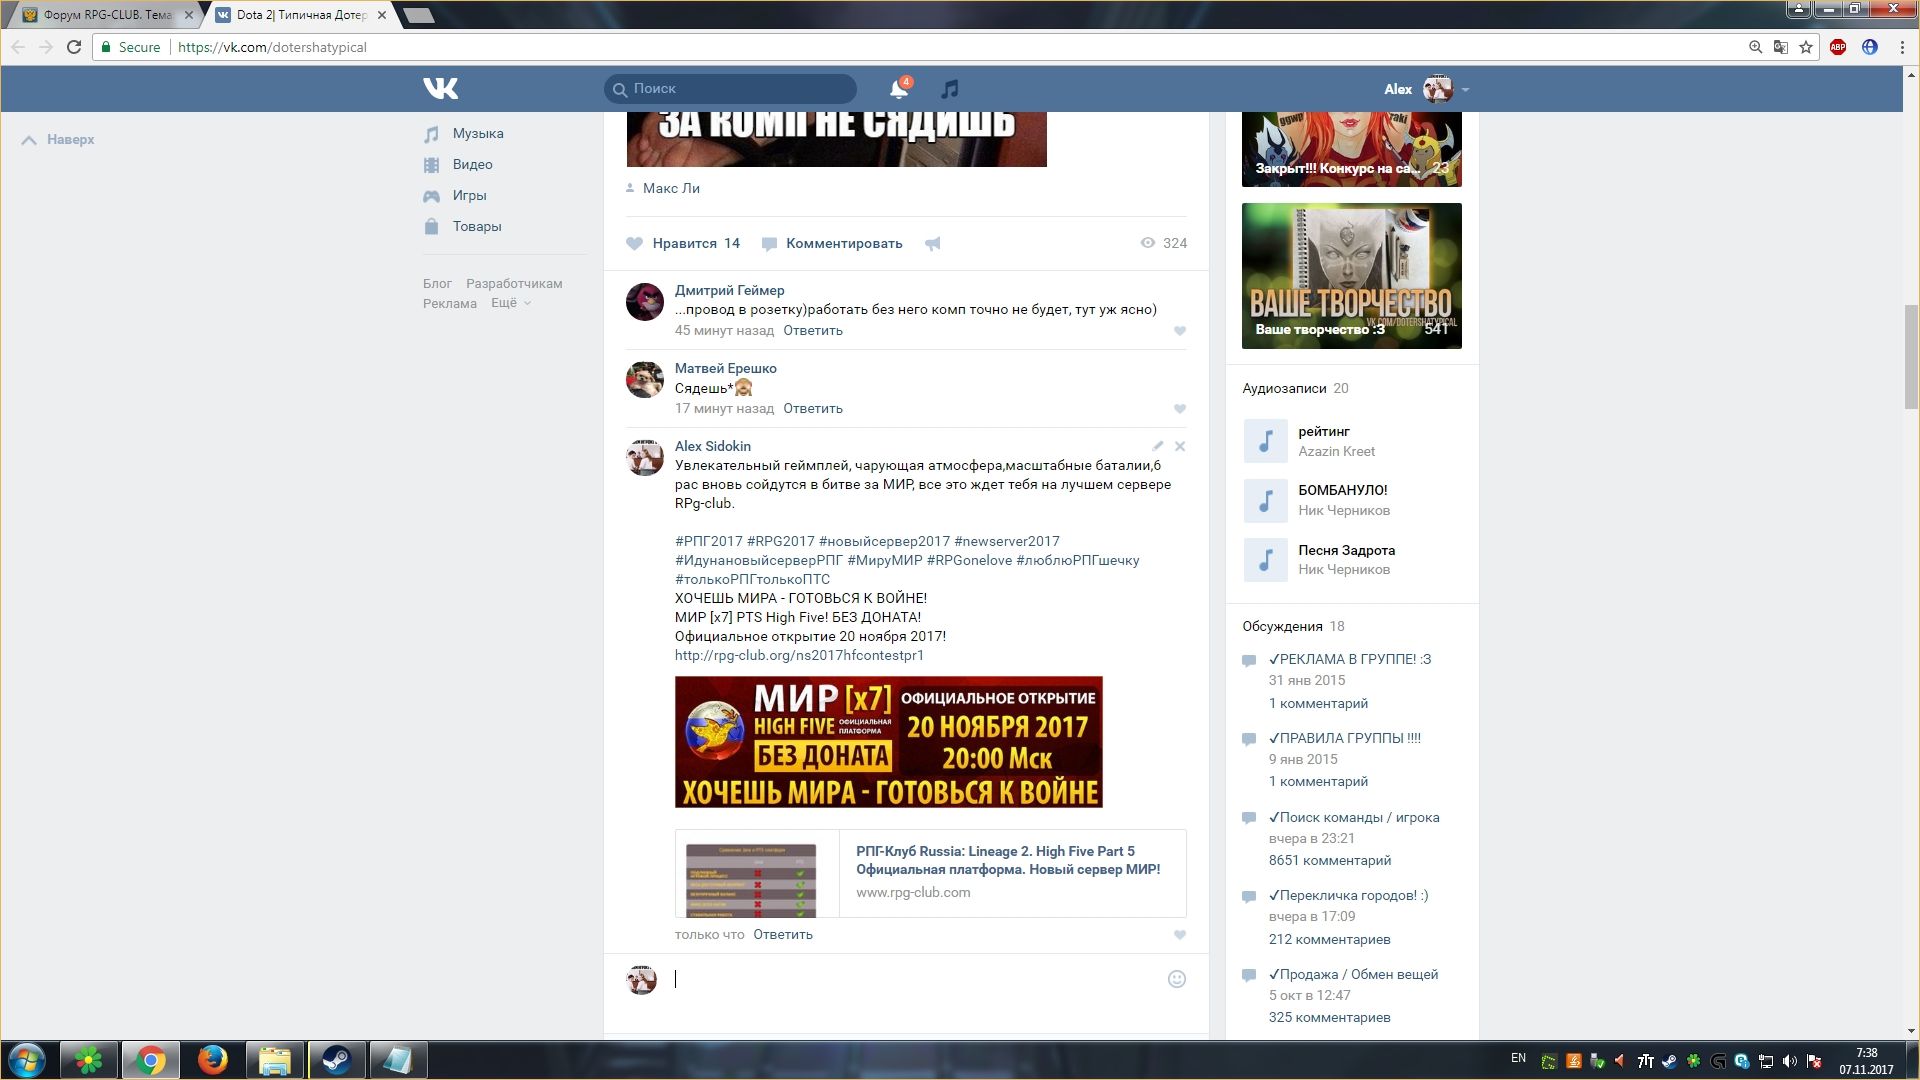Play the БОМБАНУЛО! audio track
Viewport: 1920px width, 1080px height.
tap(1265, 500)
